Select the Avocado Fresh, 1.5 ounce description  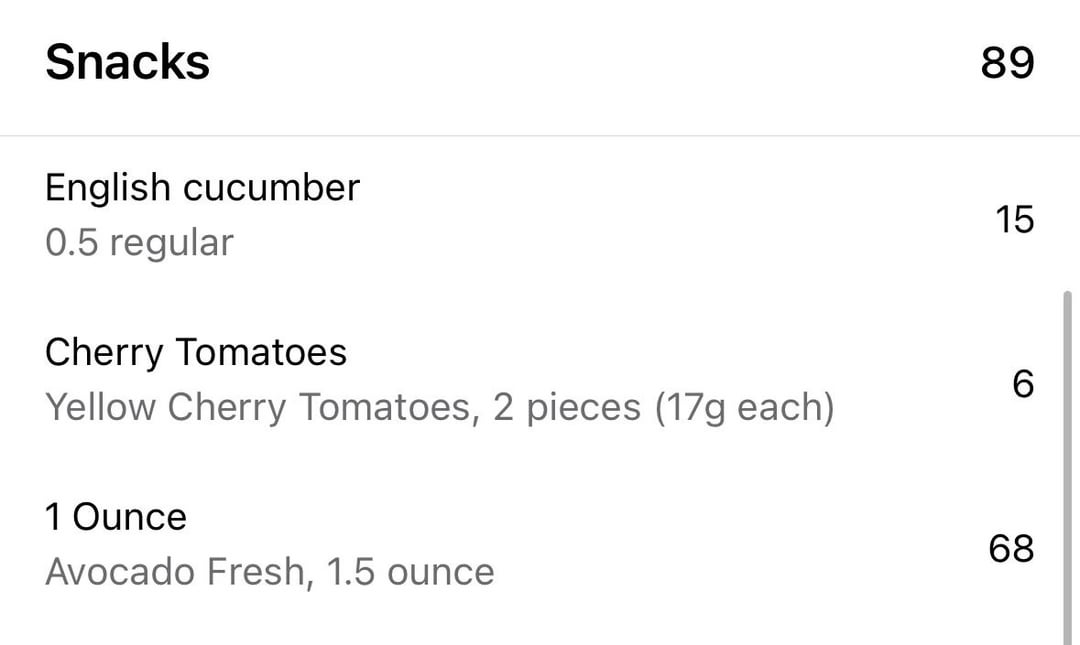pyautogui.click(x=270, y=572)
